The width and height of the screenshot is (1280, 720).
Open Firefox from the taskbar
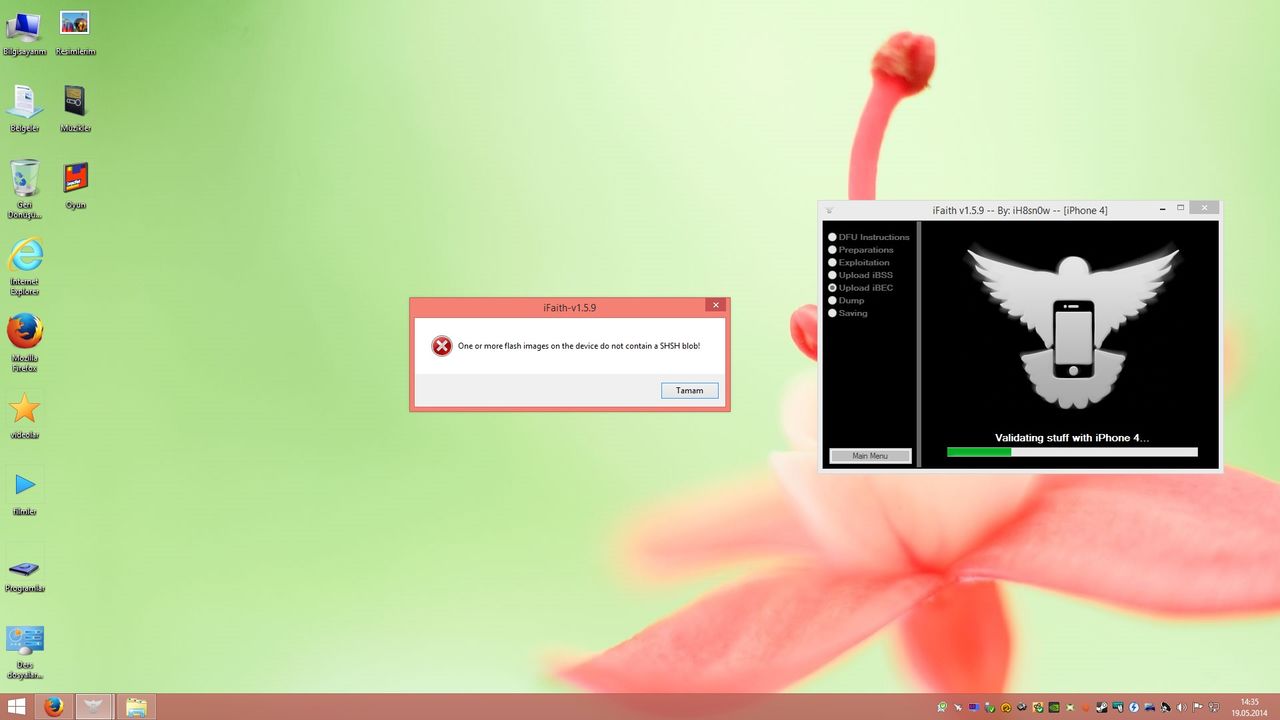[x=54, y=707]
